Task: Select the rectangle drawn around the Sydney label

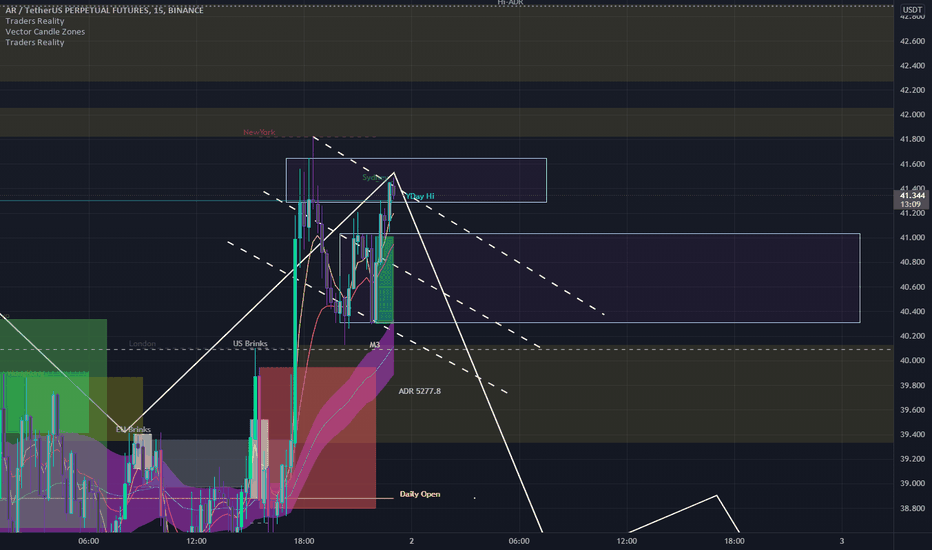Action: [x=416, y=180]
